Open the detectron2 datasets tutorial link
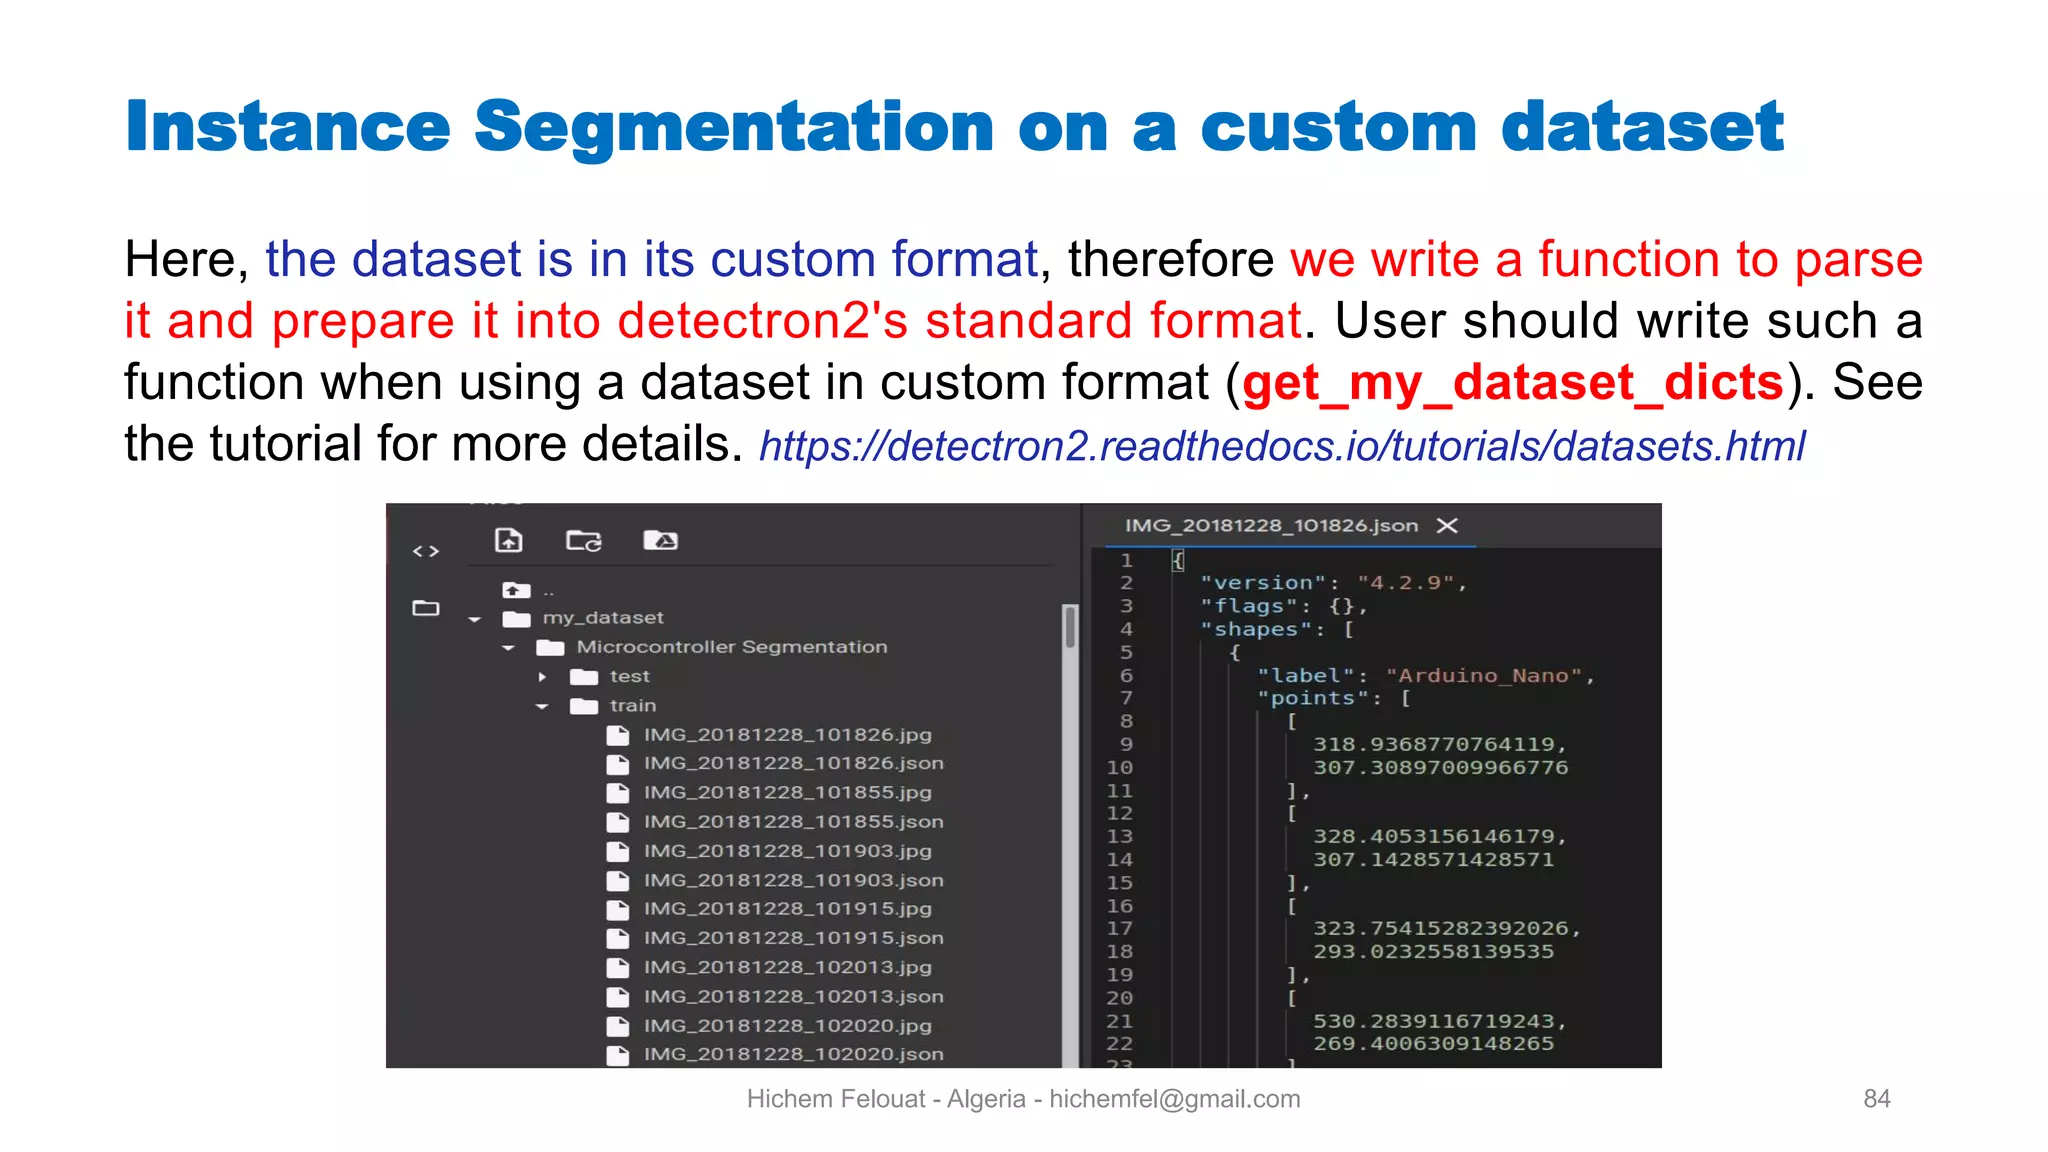2048x1152 pixels. tap(1282, 446)
